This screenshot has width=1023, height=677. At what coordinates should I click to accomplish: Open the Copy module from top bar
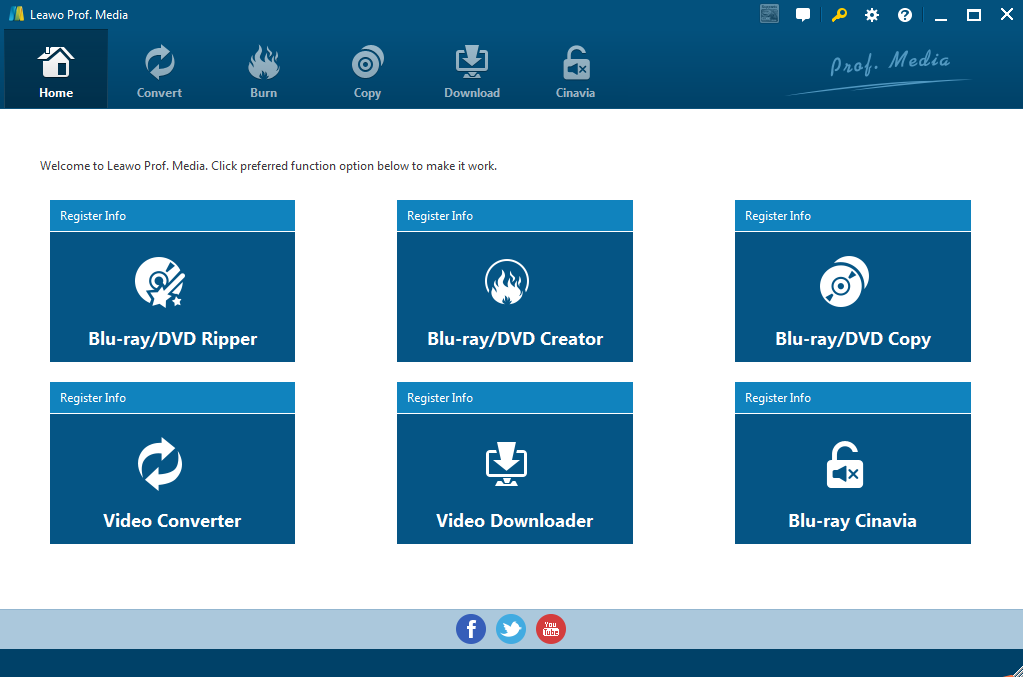[367, 72]
